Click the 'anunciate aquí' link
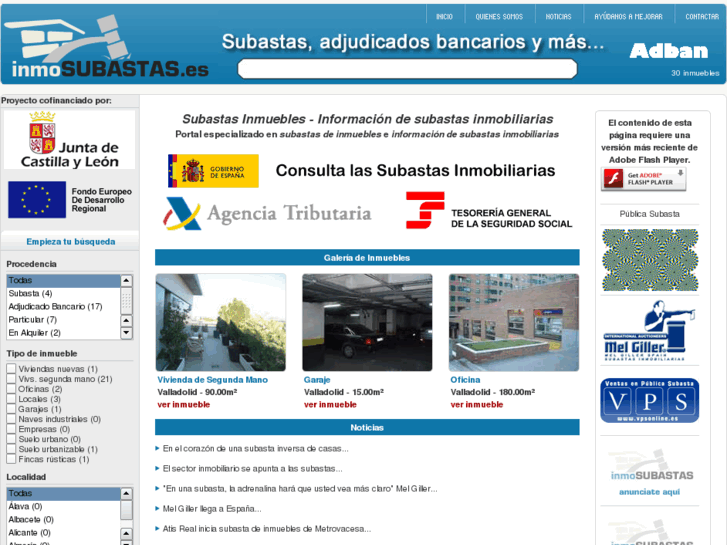The width and height of the screenshot is (727, 545). pyautogui.click(x=650, y=492)
